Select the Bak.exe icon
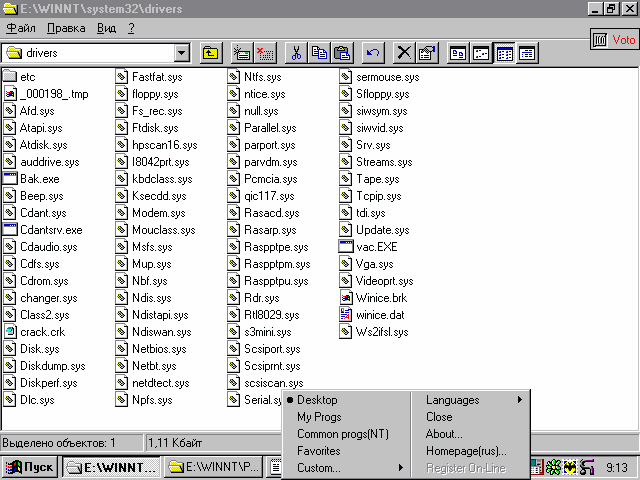Screen dimensions: 640x480 10,178
